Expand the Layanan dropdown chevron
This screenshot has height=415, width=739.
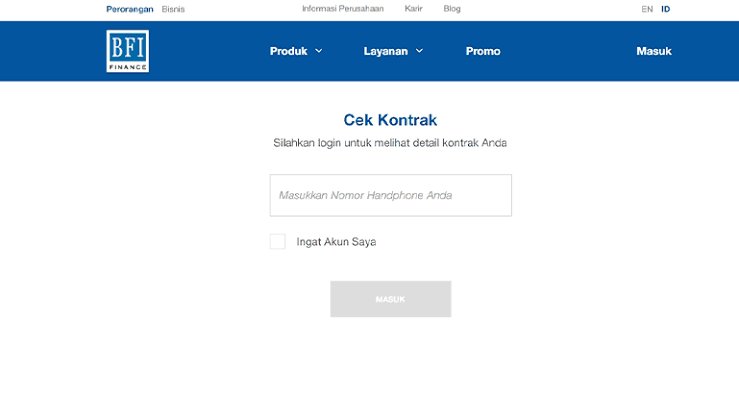(x=419, y=51)
